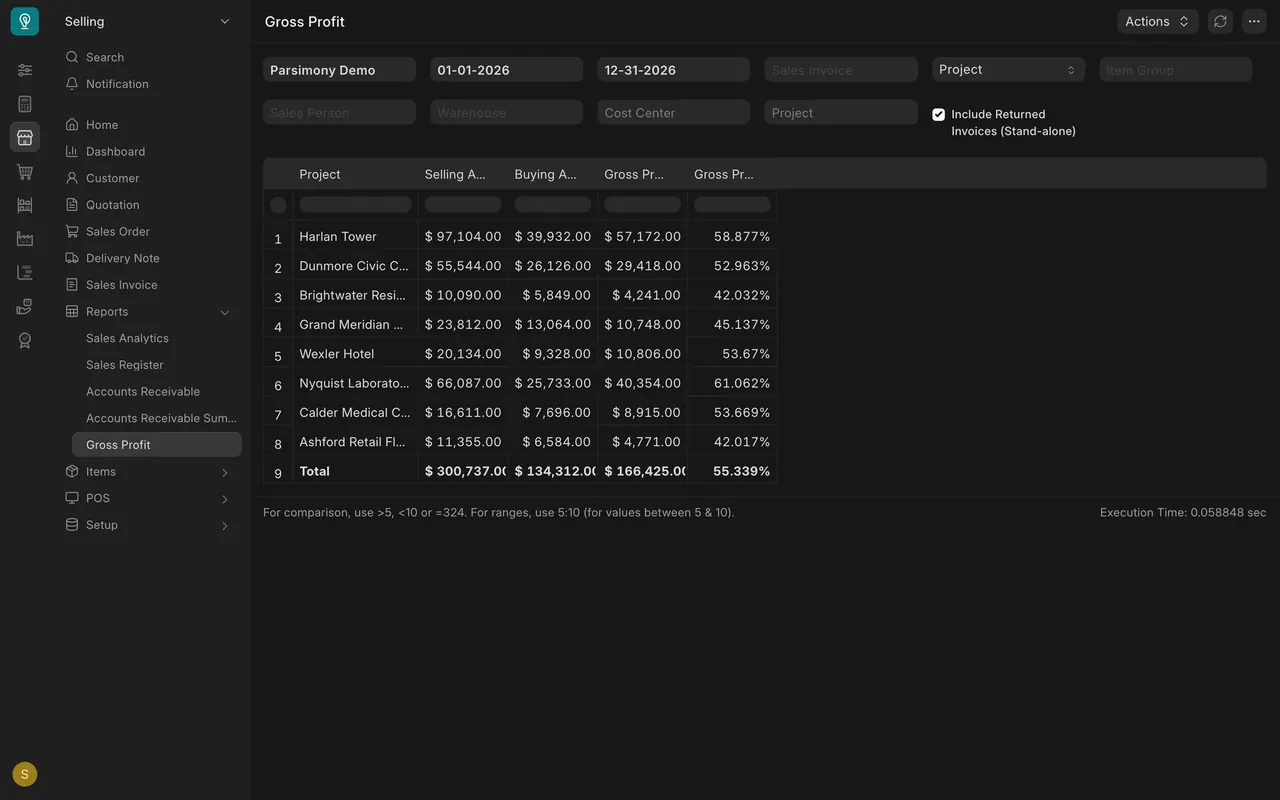This screenshot has width=1280, height=800.
Task: Click the user avatar S
Action: click(25, 774)
